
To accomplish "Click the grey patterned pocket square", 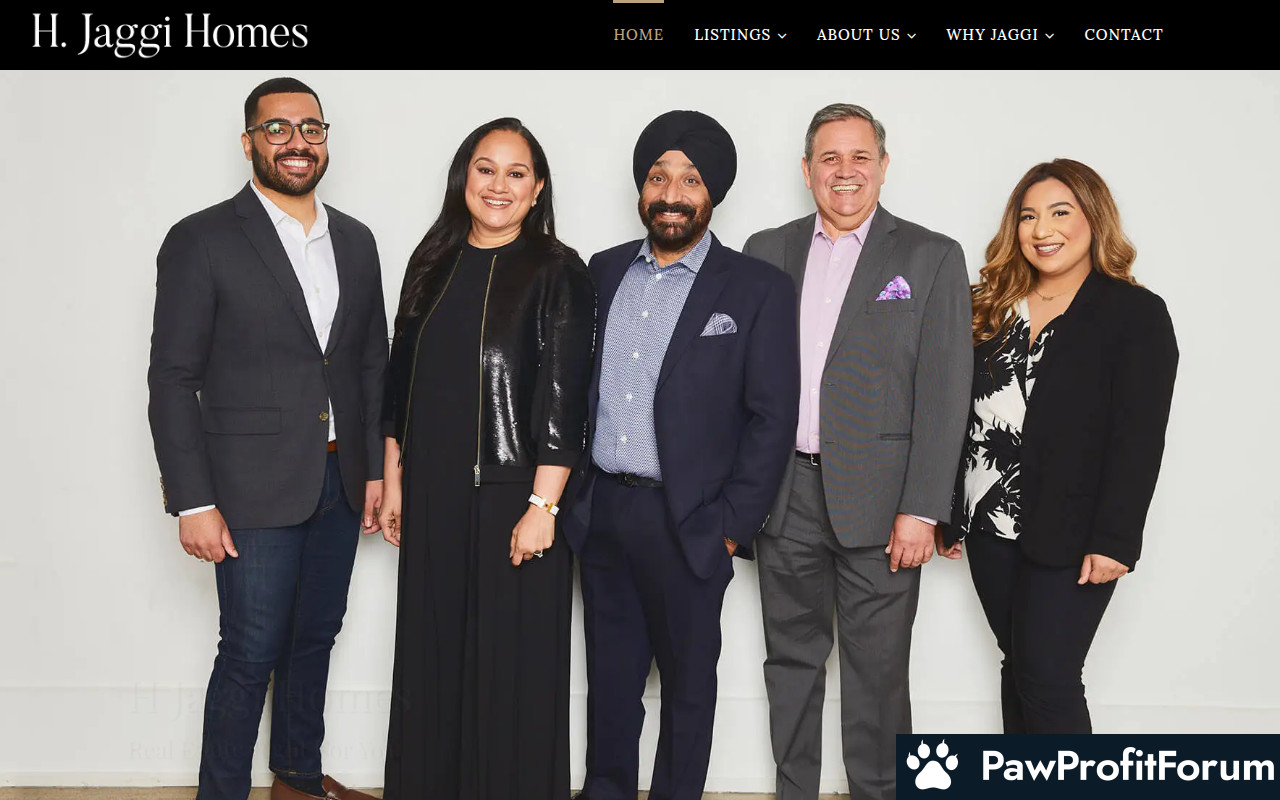I will pos(719,324).
